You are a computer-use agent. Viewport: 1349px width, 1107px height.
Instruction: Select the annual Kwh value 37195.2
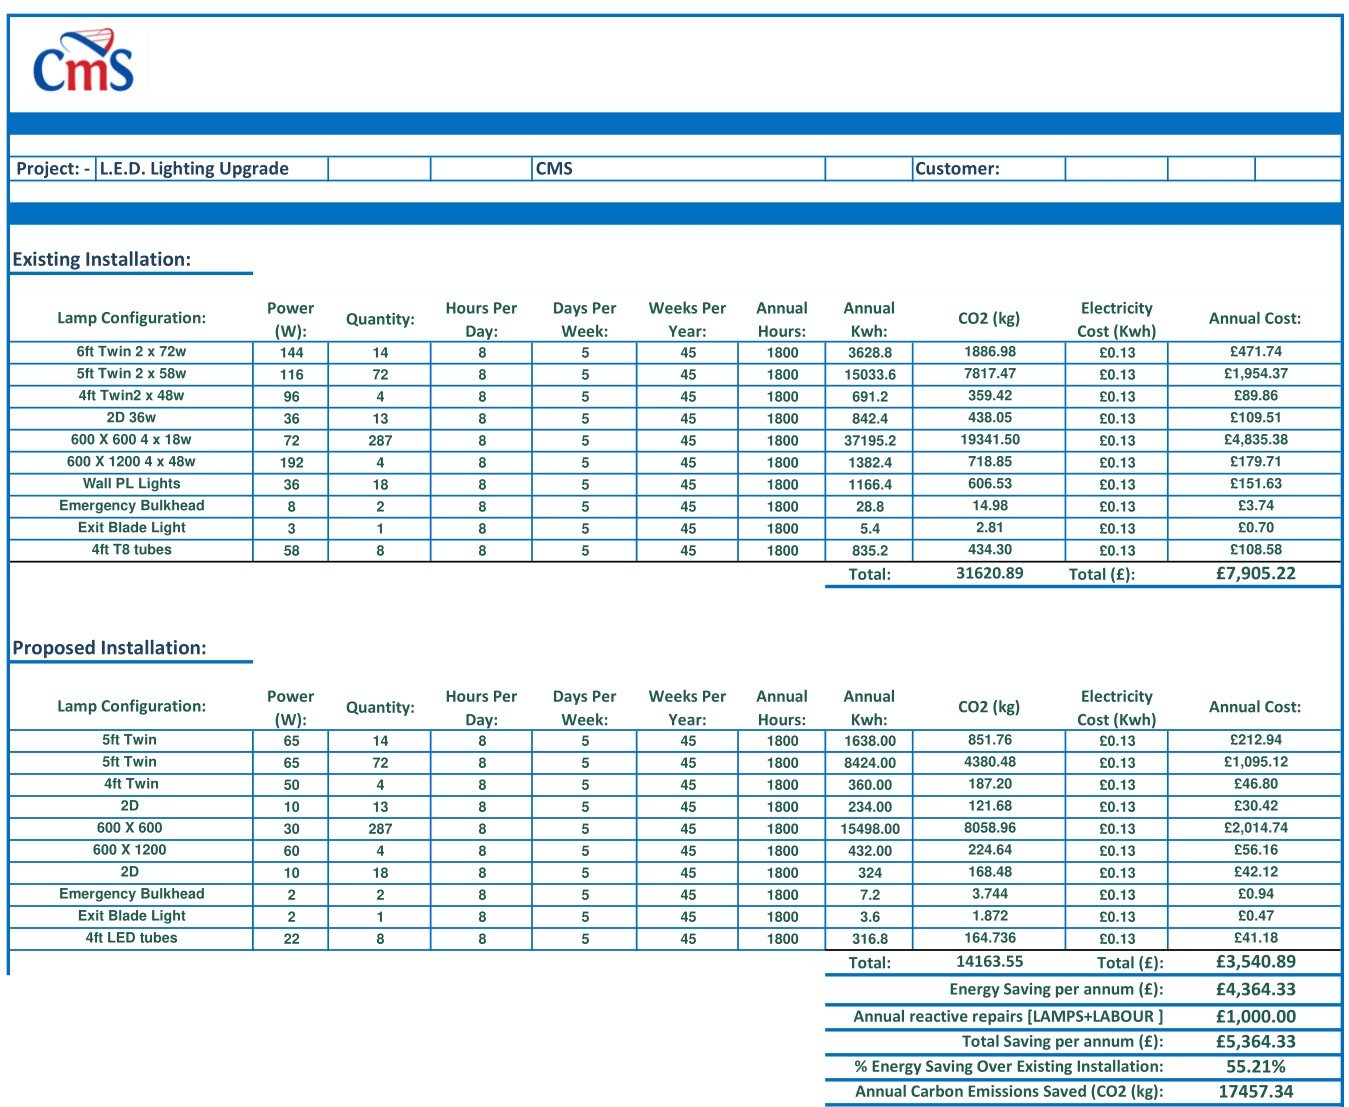870,440
